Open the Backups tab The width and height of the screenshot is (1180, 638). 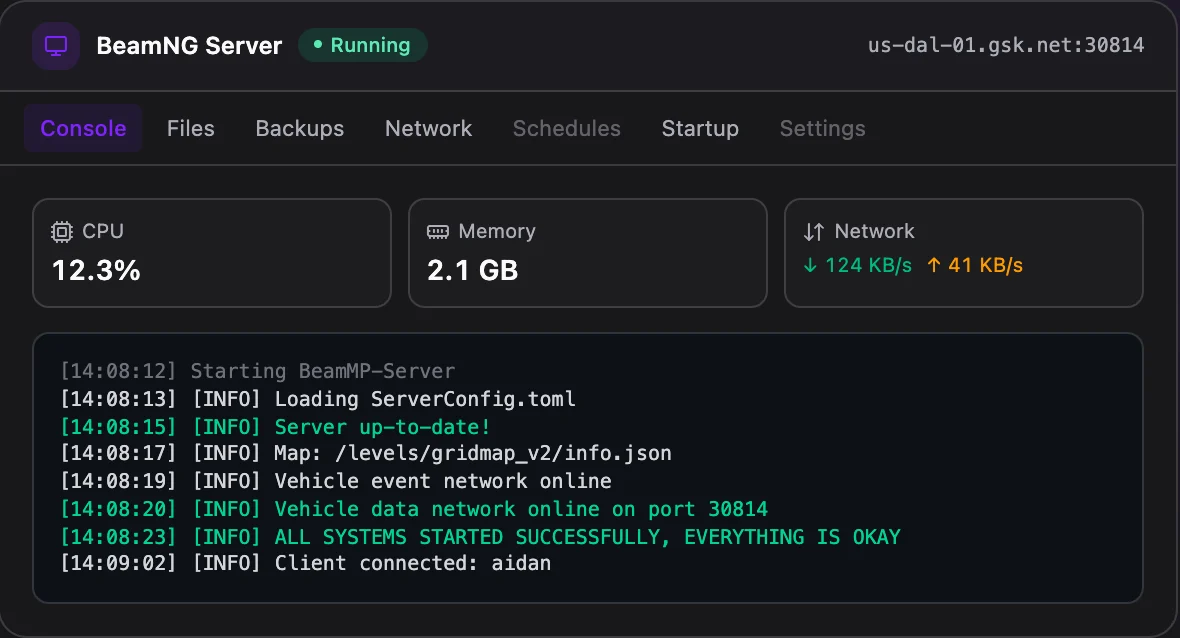click(300, 129)
